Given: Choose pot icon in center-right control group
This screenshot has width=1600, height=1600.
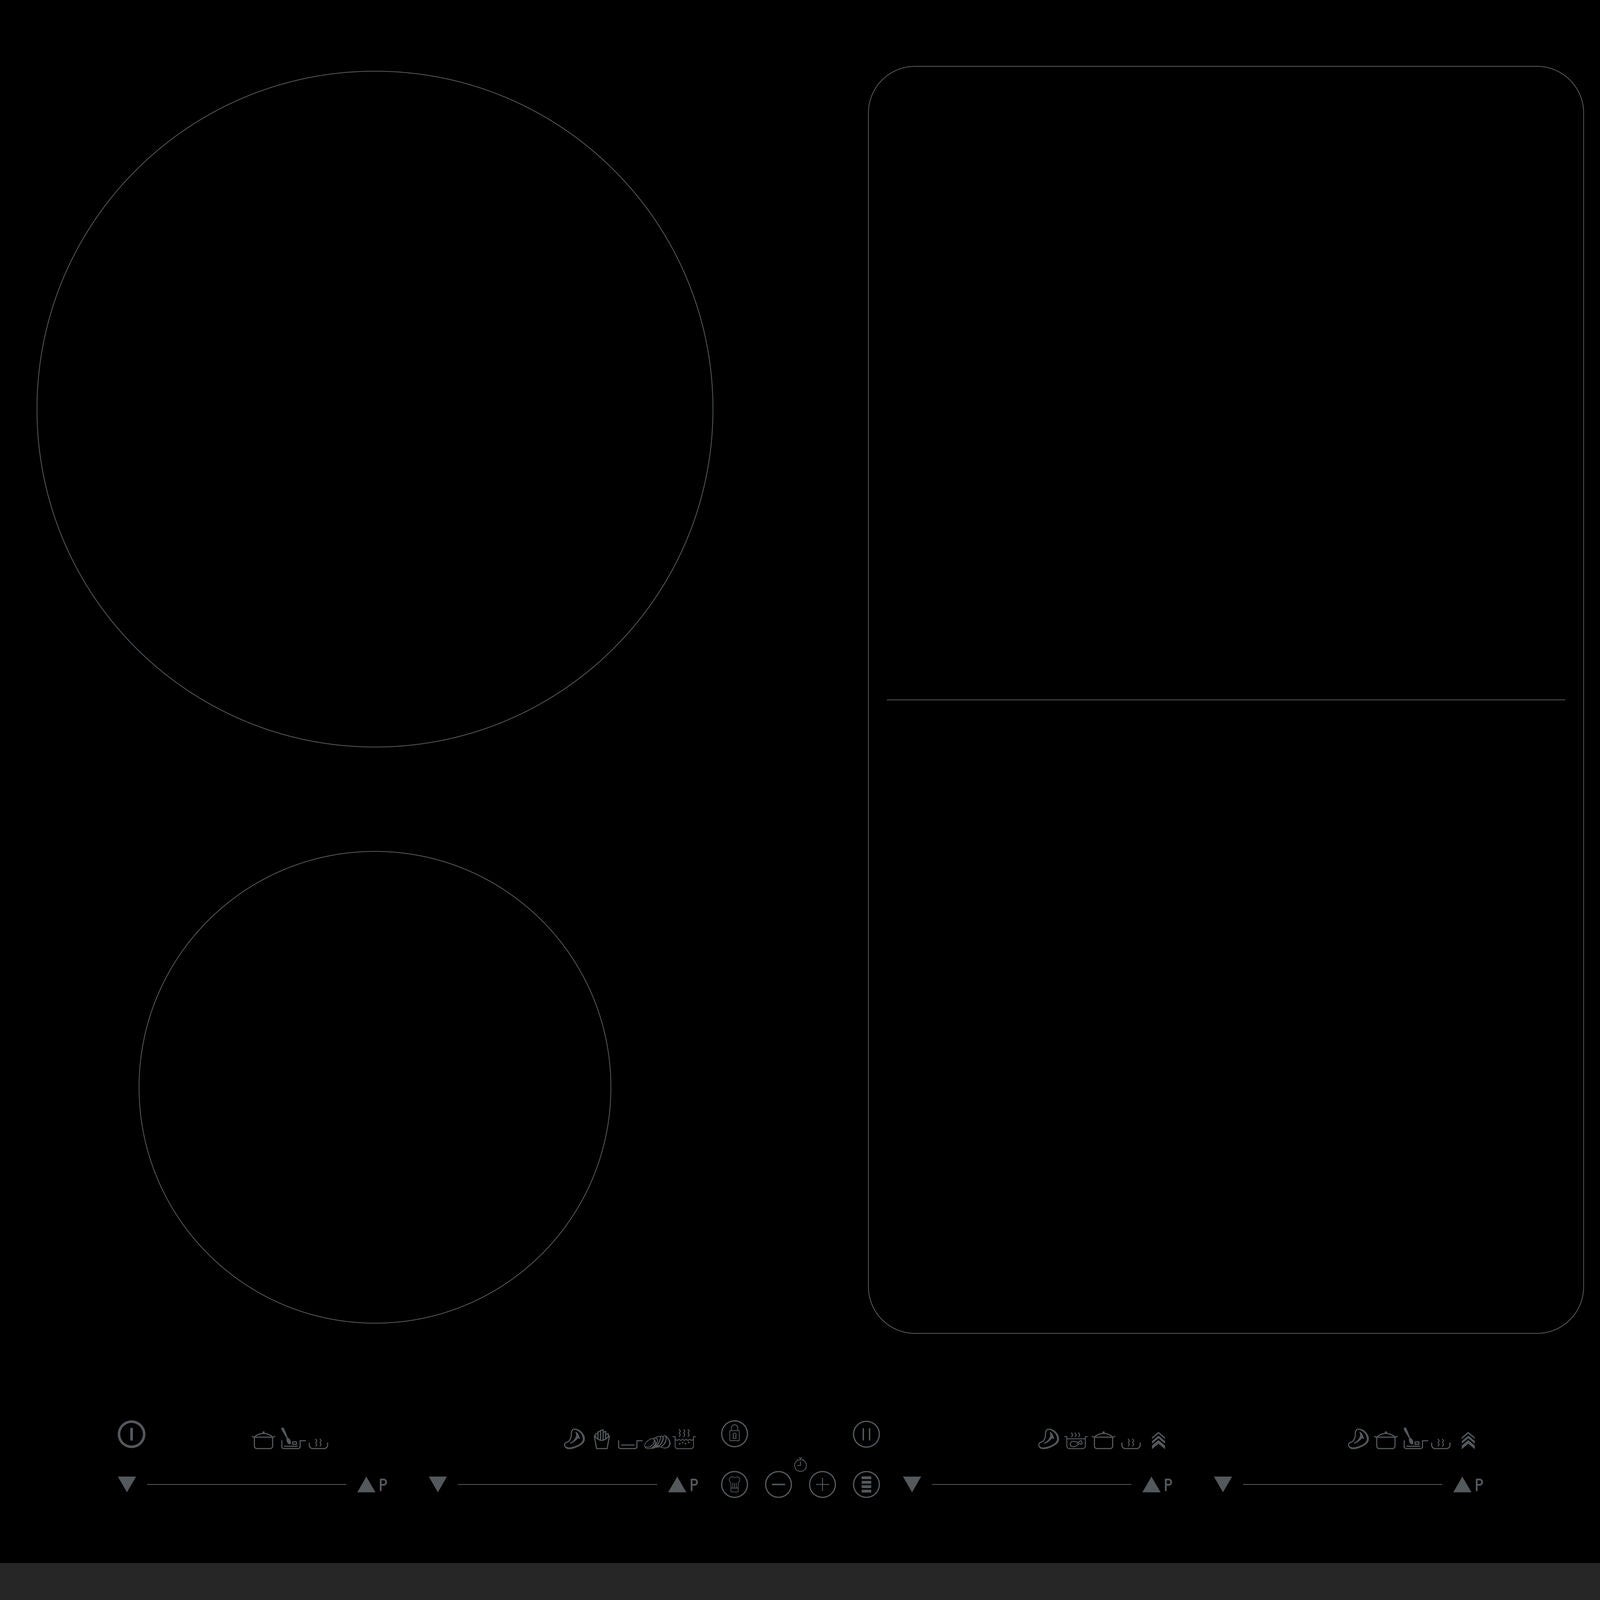Looking at the screenshot, I should (x=1103, y=1440).
